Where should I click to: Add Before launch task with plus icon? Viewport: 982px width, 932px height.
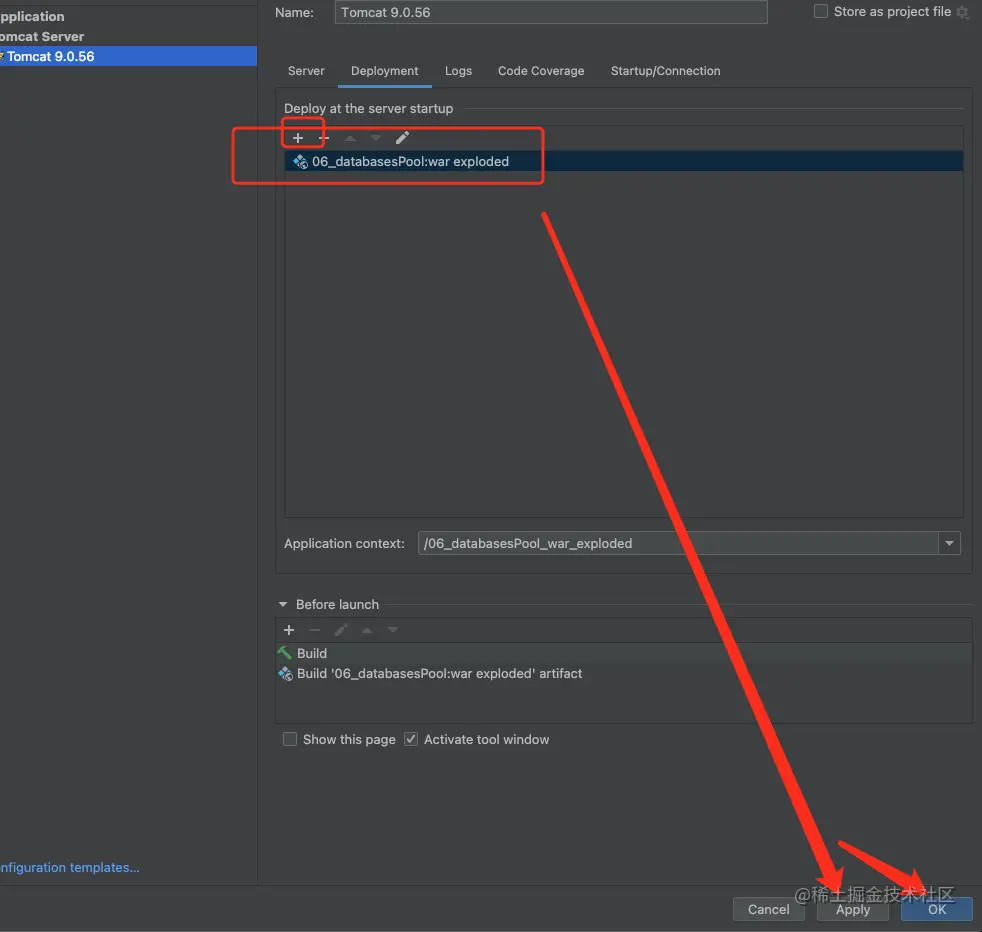(x=289, y=630)
